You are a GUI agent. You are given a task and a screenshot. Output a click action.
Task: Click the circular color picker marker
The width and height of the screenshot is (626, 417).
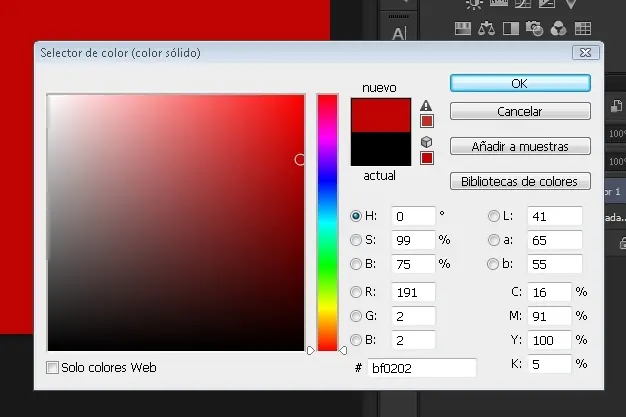click(x=299, y=159)
